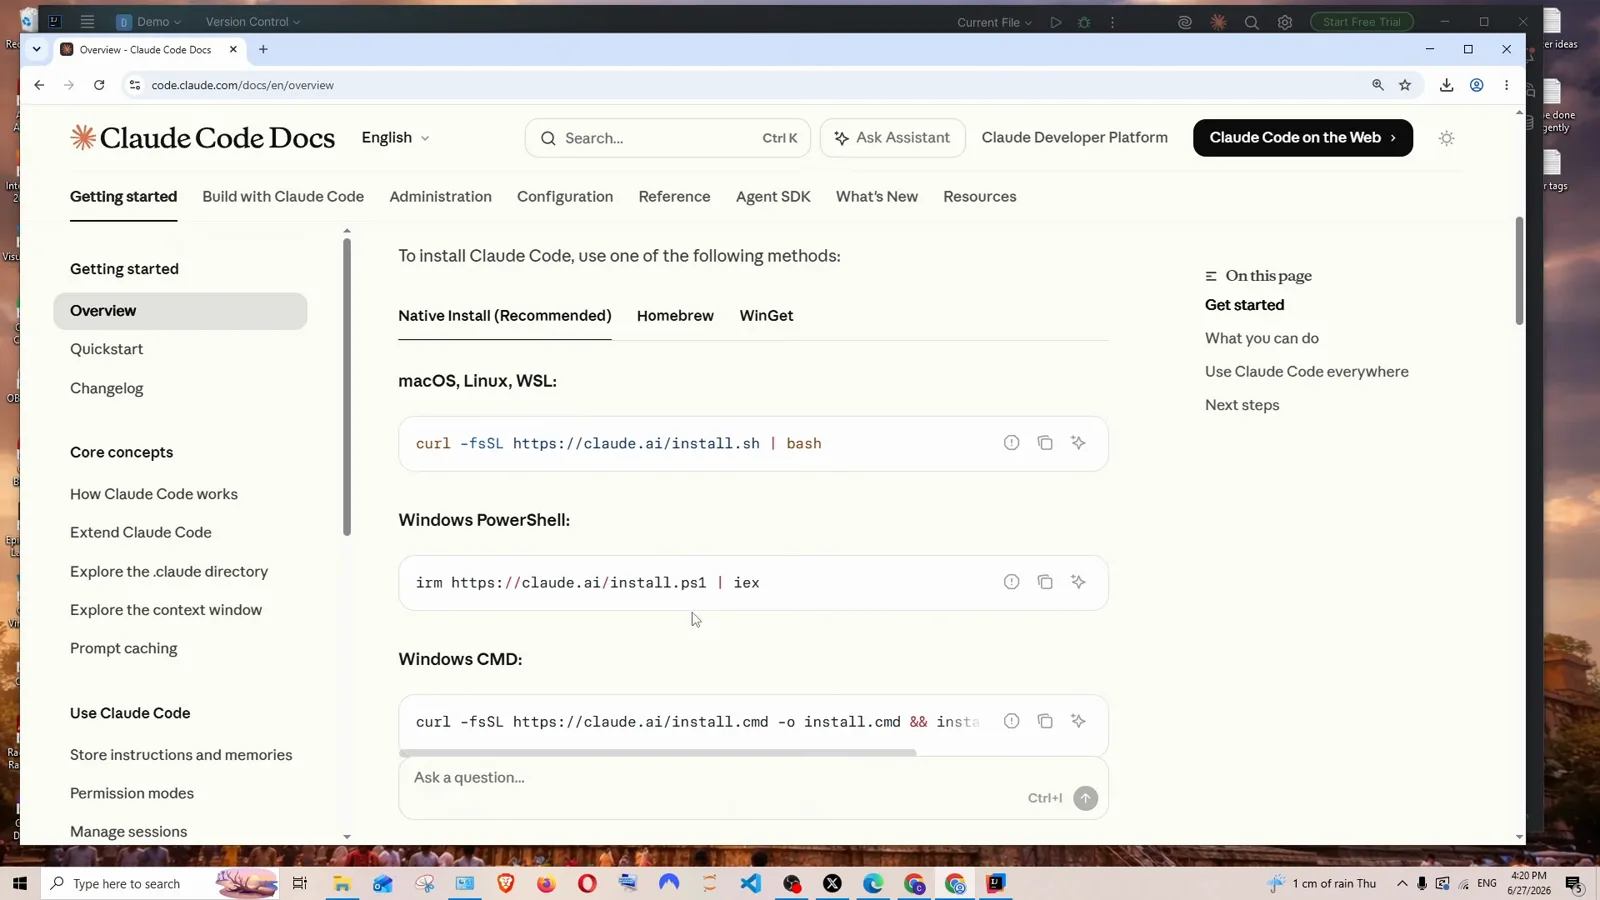Open Visual Studio Code from taskbar
1600x900 pixels.
751,883
